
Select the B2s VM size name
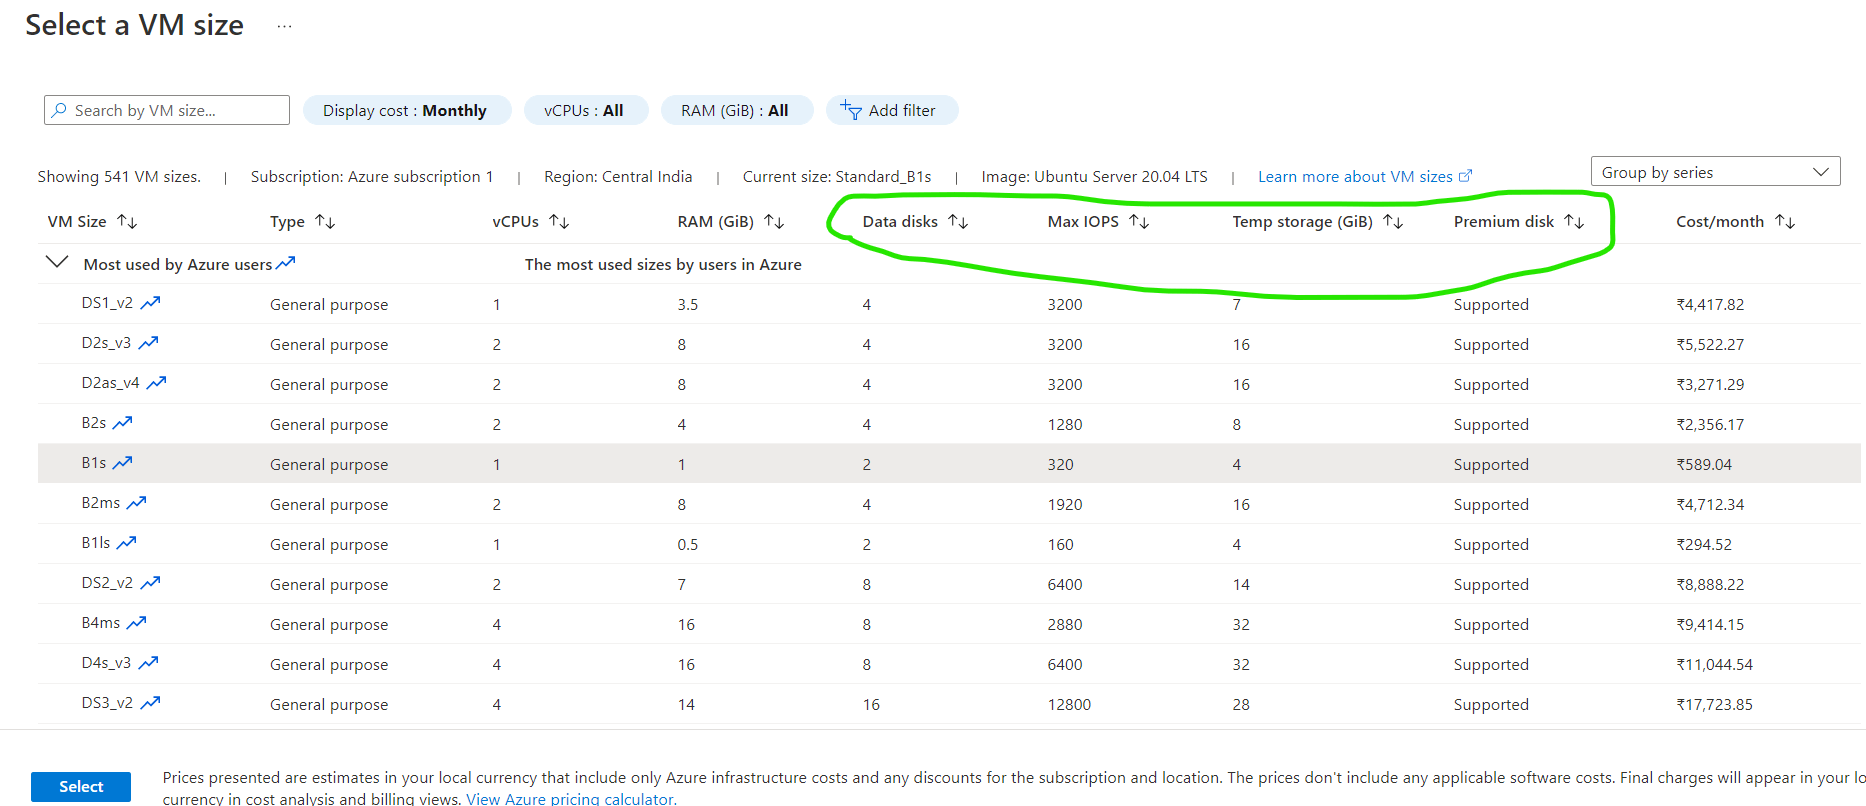94,423
